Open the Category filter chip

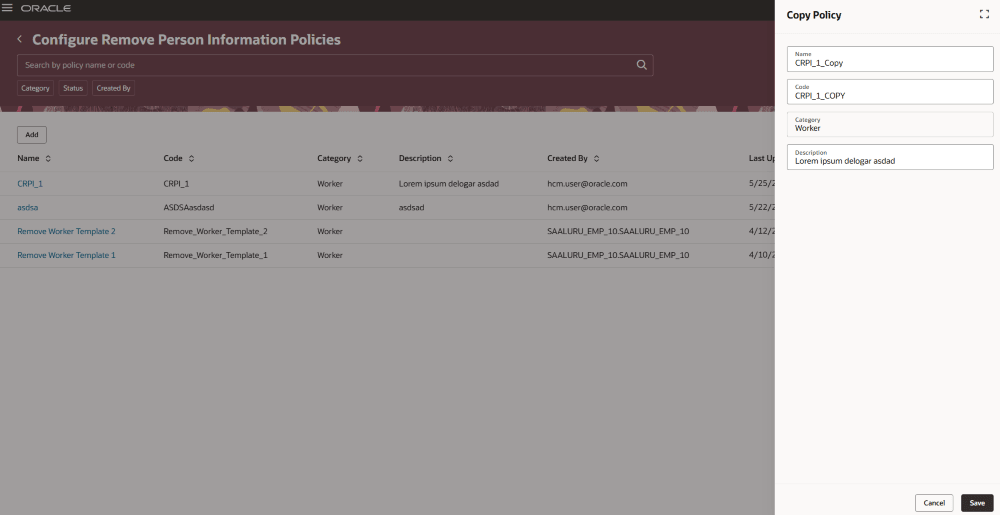click(35, 88)
